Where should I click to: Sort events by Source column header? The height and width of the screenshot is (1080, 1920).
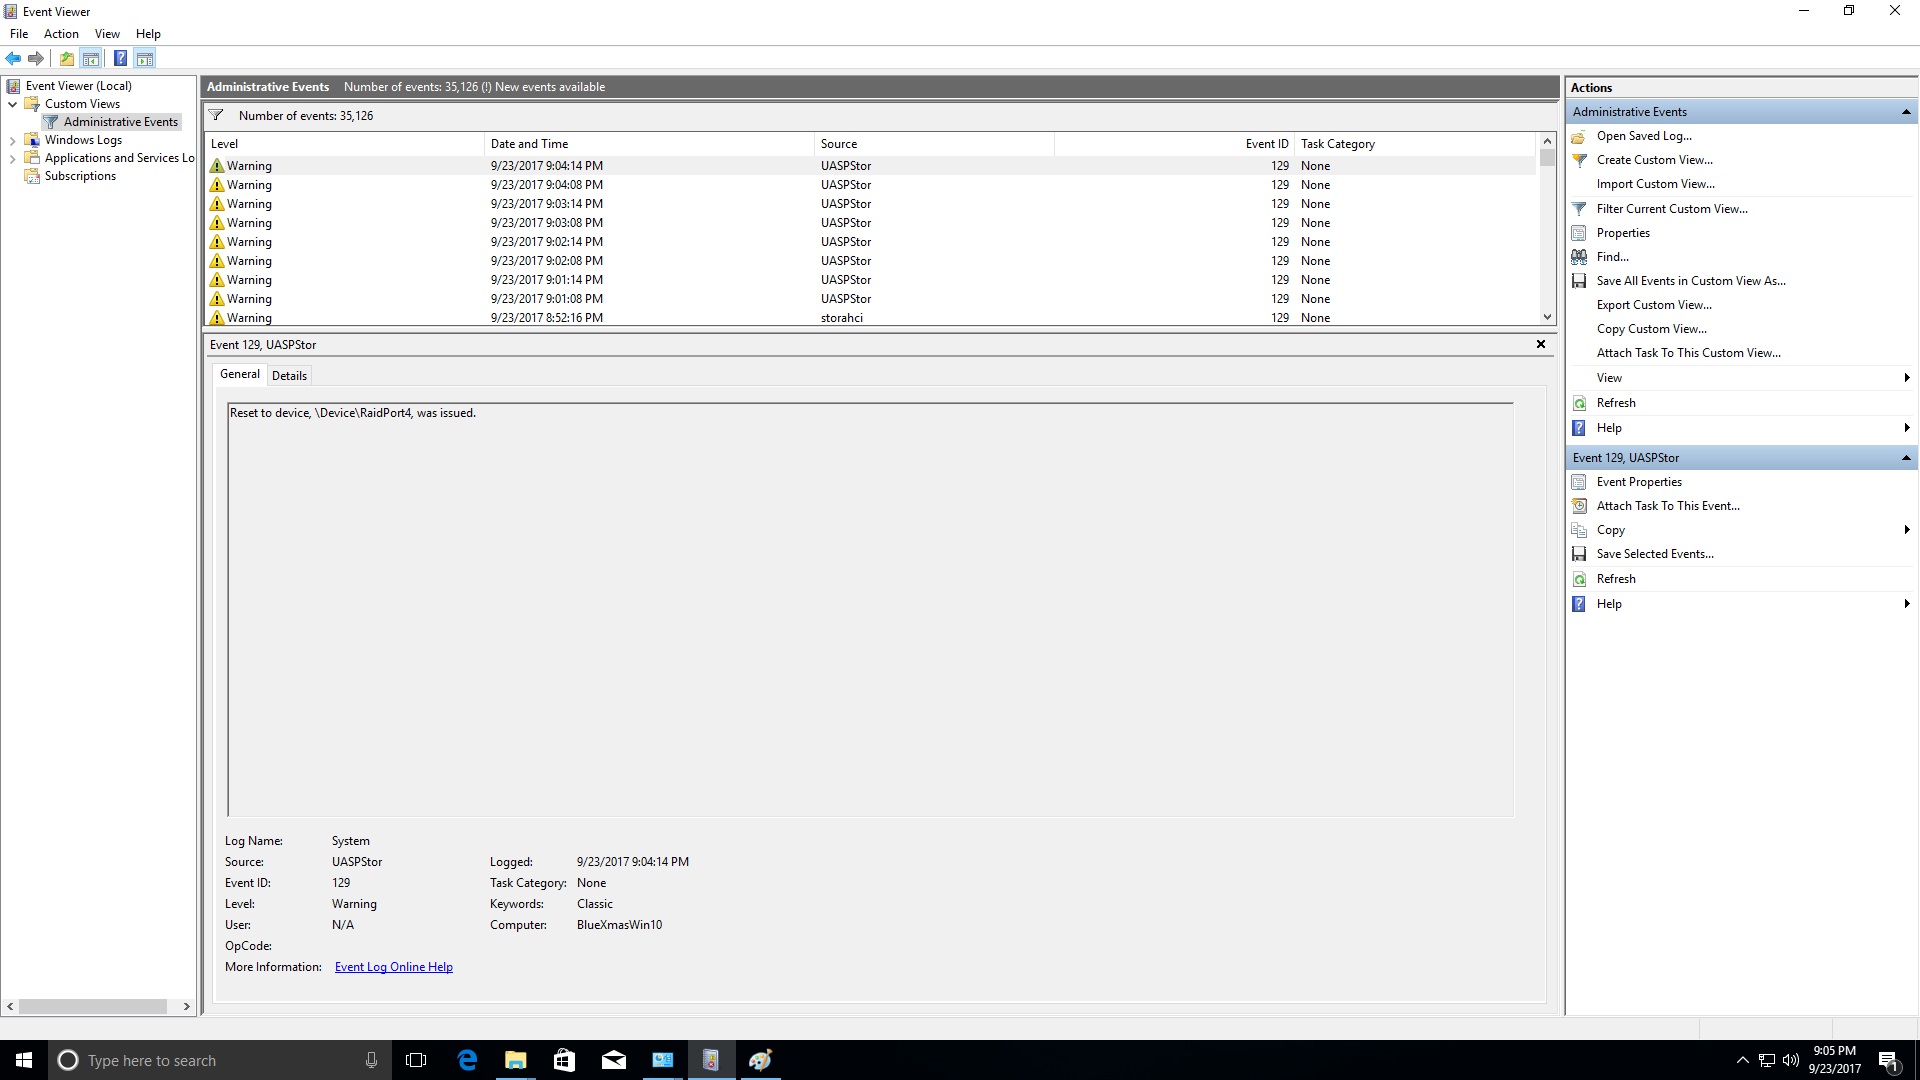point(934,144)
